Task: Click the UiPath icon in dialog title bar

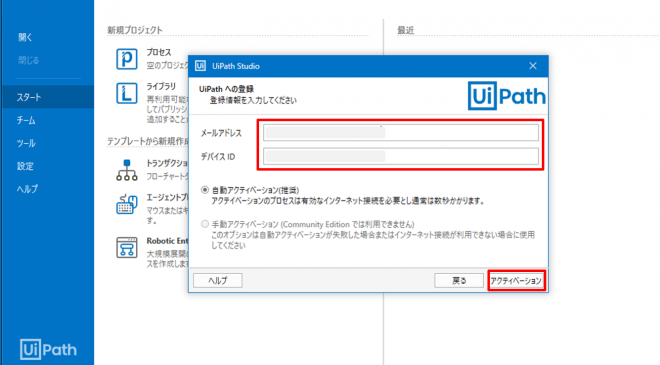Action: 200,66
